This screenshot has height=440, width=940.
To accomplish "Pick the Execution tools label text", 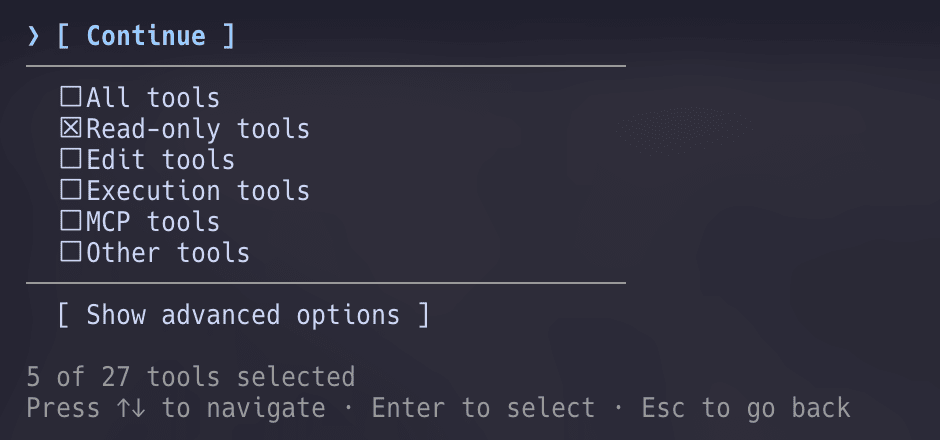I will [x=198, y=191].
